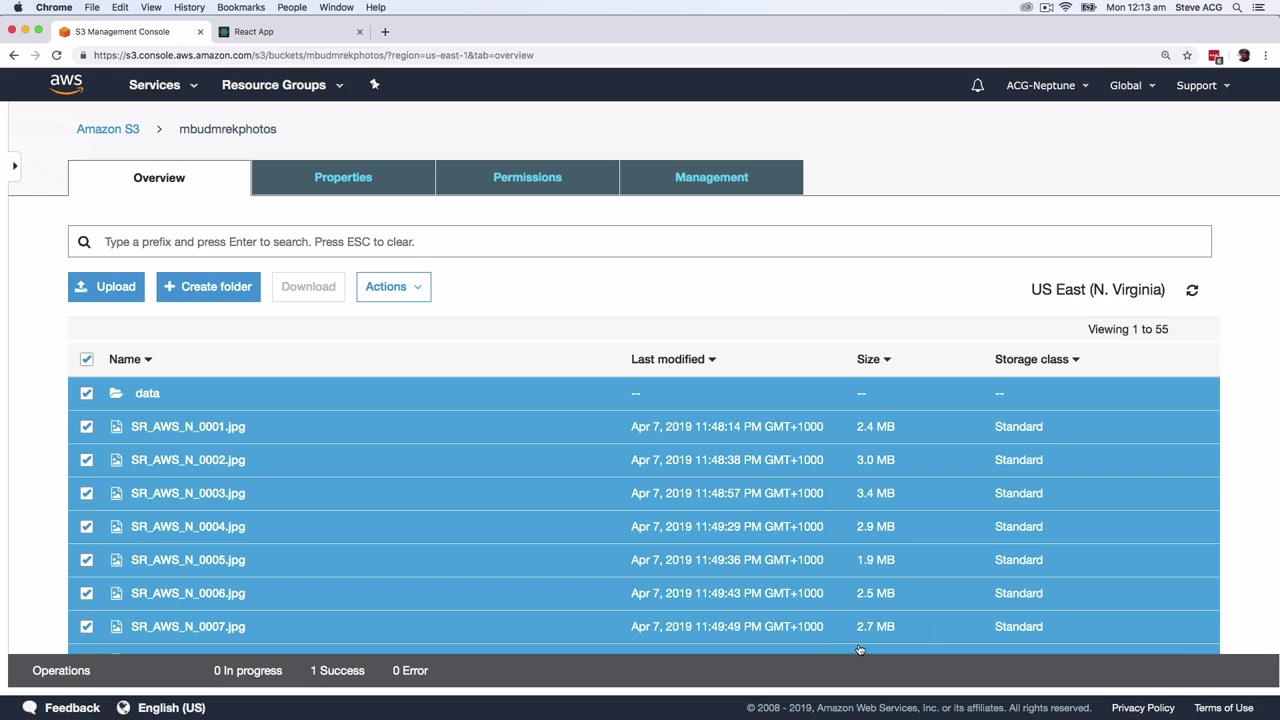
Task: Click the data folder icon
Action: click(117, 394)
